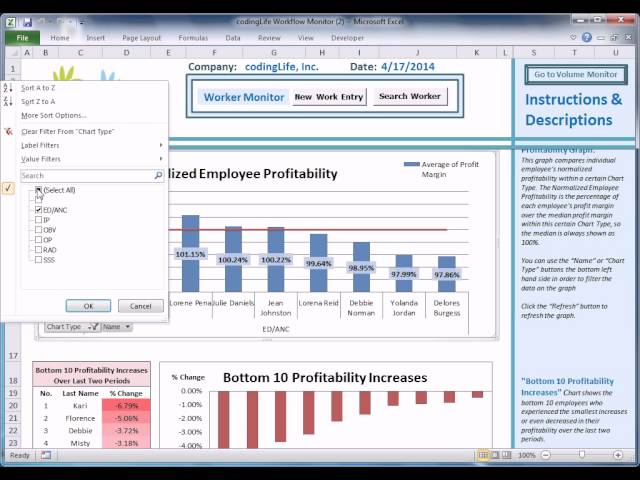Save workbook with Quick Access floppy icon
This screenshot has width=640, height=480.
pyautogui.click(x=27, y=22)
